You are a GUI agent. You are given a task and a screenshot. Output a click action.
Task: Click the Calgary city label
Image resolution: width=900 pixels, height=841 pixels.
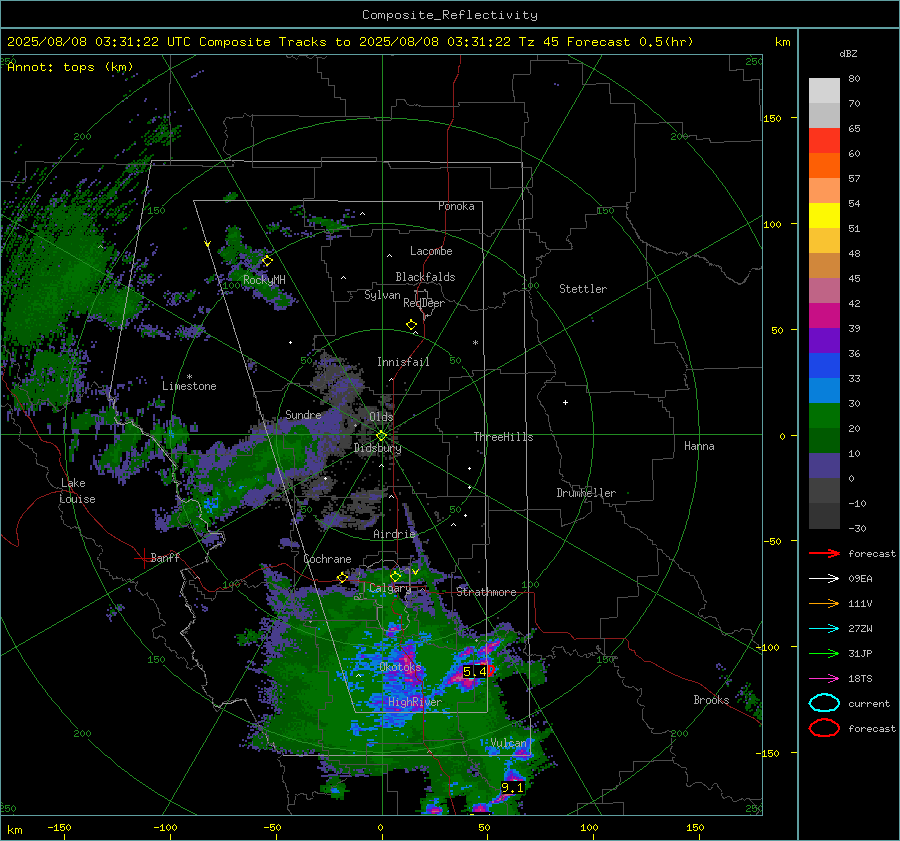[390, 588]
